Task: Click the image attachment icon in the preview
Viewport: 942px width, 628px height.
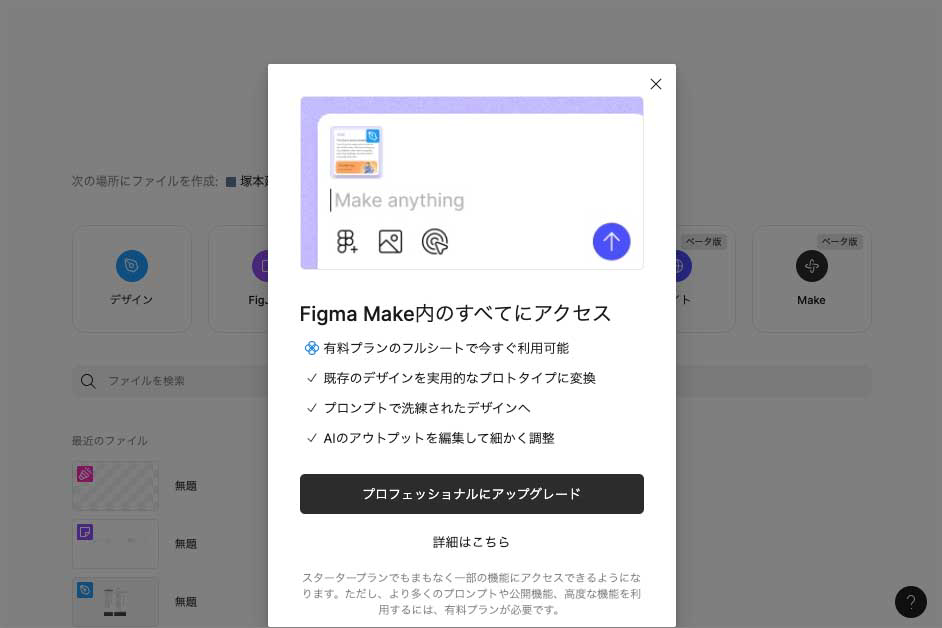Action: point(390,241)
